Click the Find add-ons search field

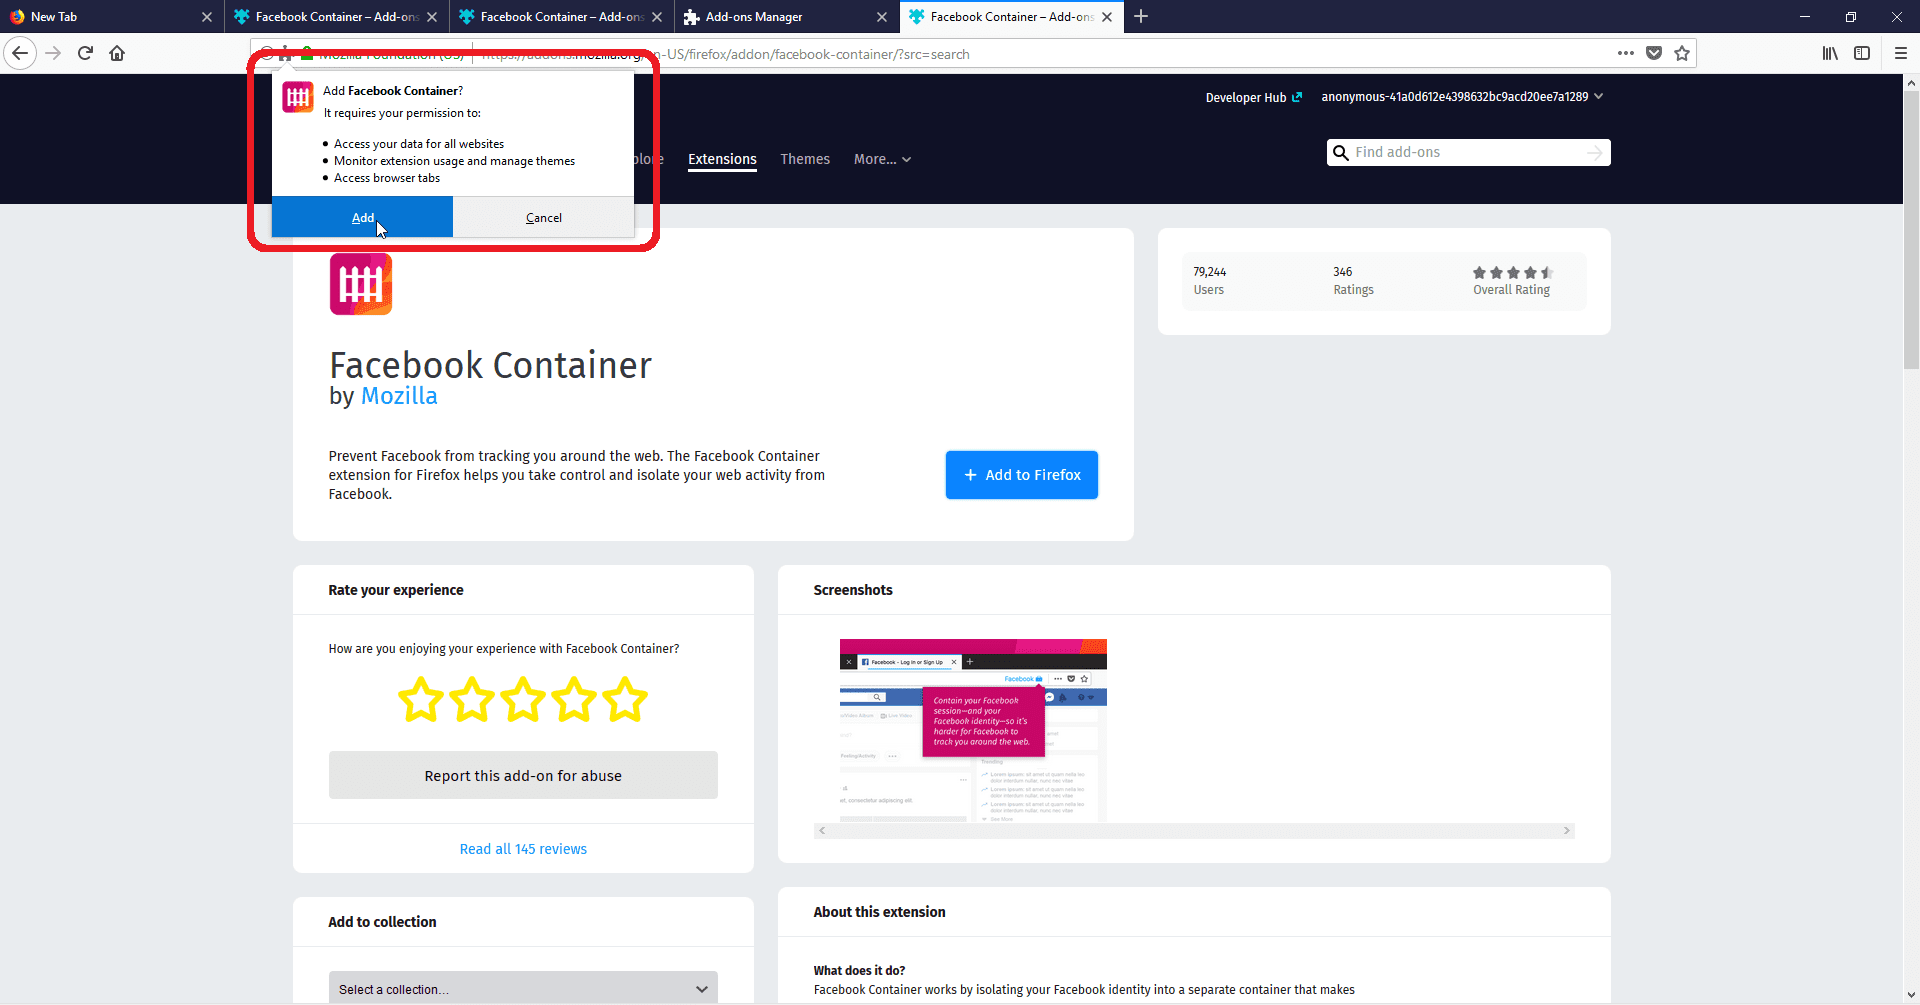(1468, 153)
